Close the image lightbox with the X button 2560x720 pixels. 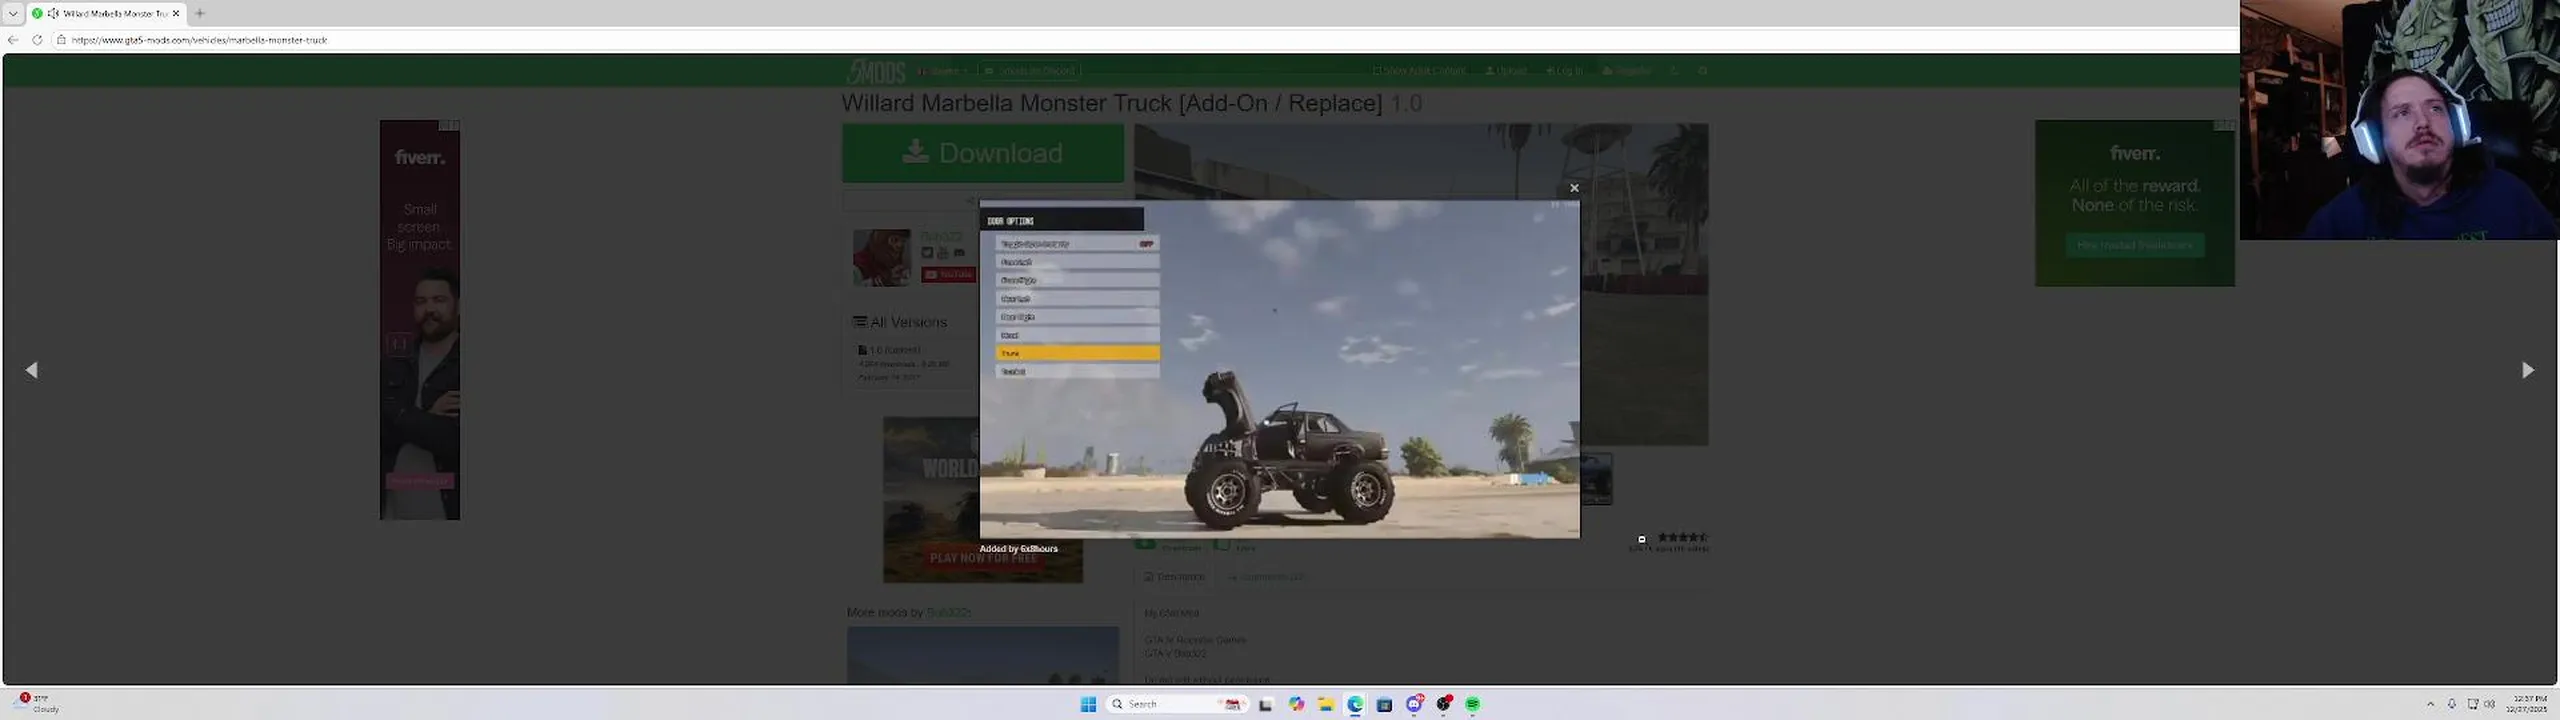pyautogui.click(x=1574, y=188)
